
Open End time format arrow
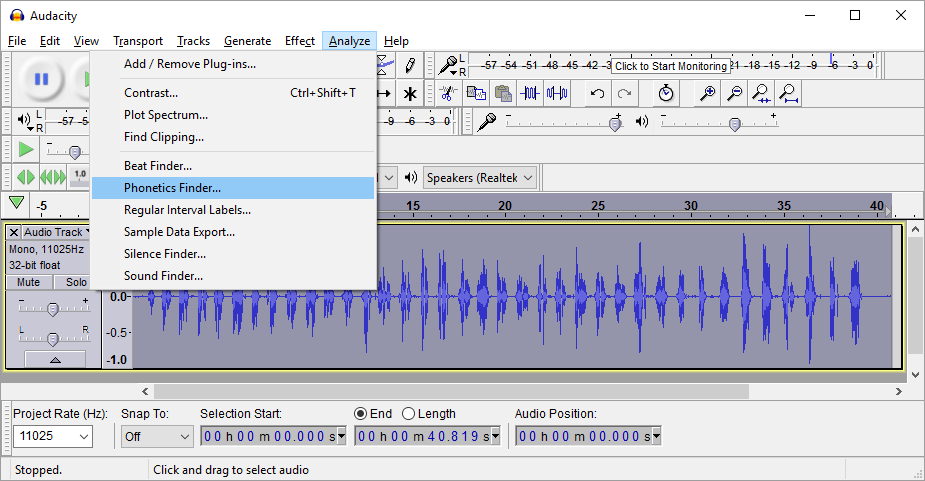(496, 436)
